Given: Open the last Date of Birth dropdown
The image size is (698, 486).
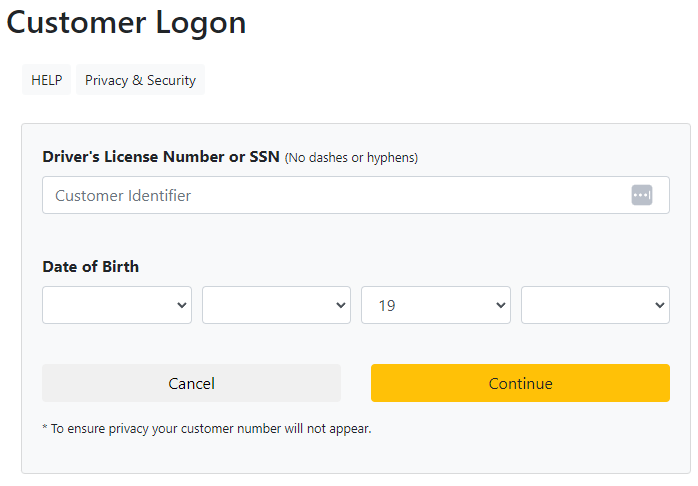Looking at the screenshot, I should 596,305.
